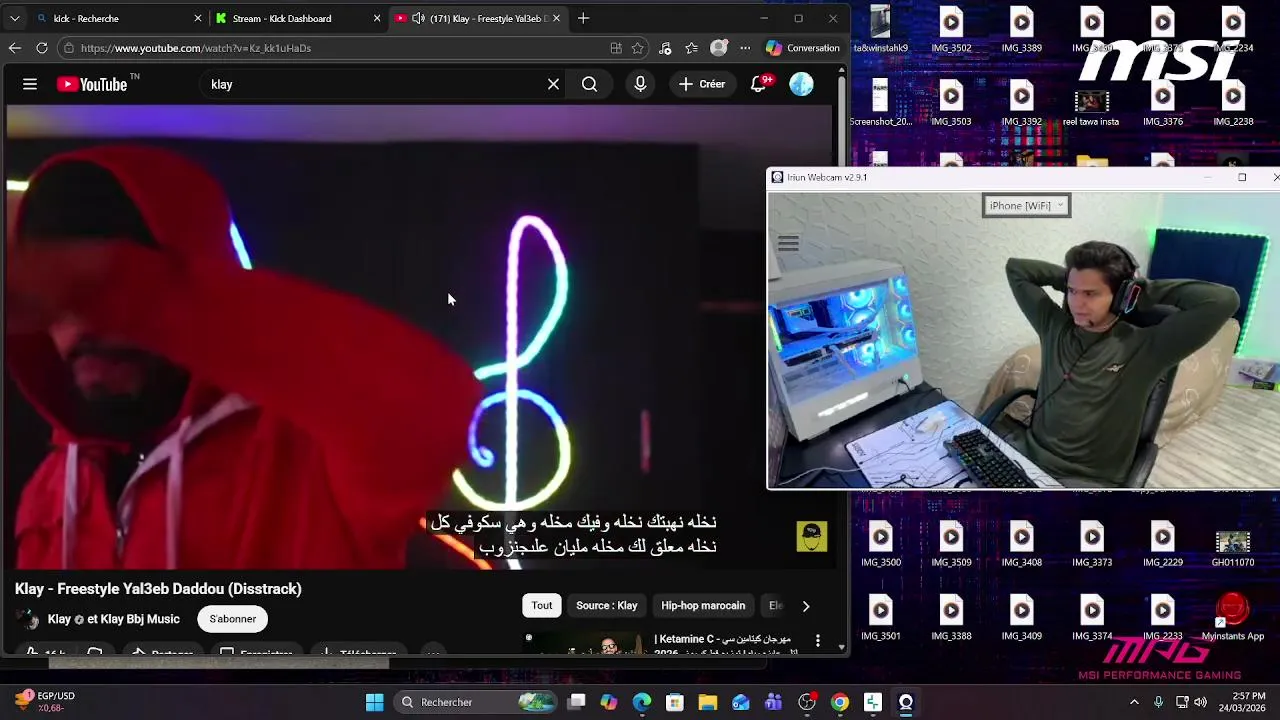Select desktop file GH011070
This screenshot has width=1280, height=720.
[x=1233, y=548]
